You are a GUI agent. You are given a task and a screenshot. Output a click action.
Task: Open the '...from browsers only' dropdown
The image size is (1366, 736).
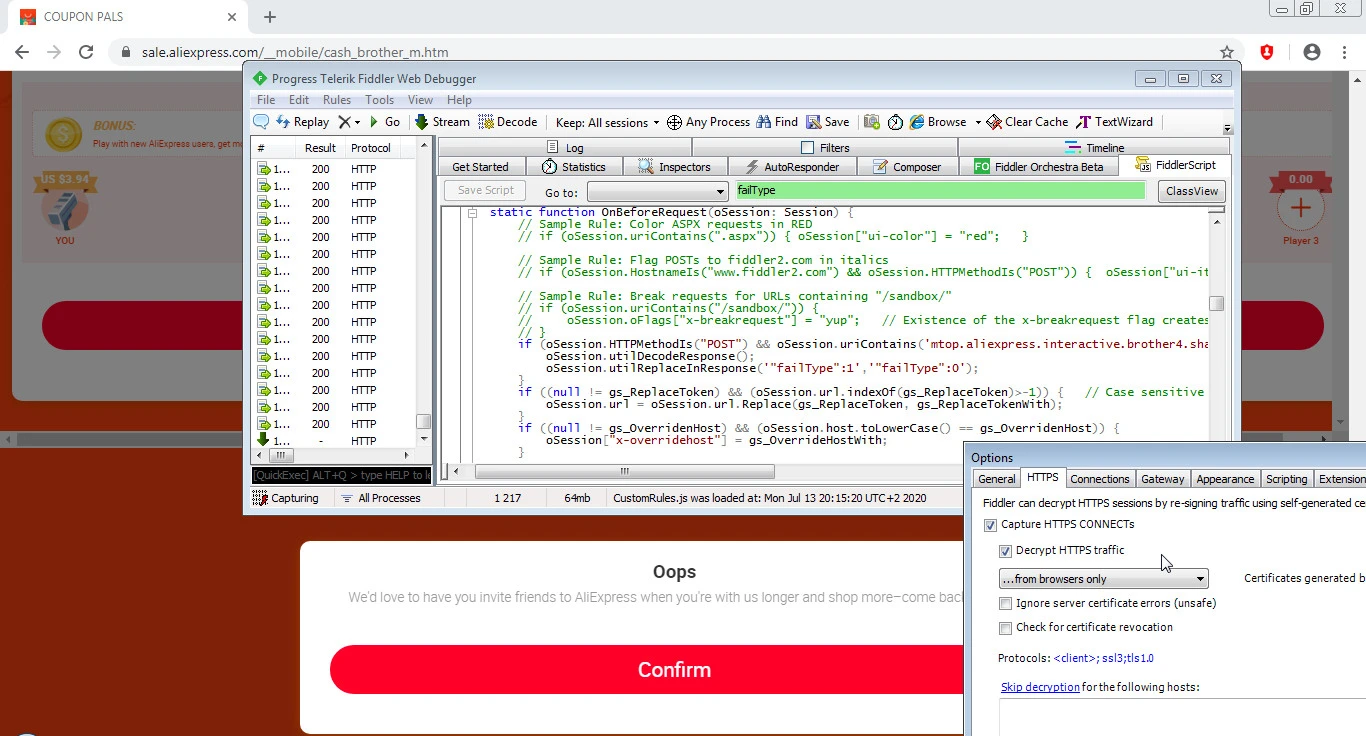point(1103,579)
